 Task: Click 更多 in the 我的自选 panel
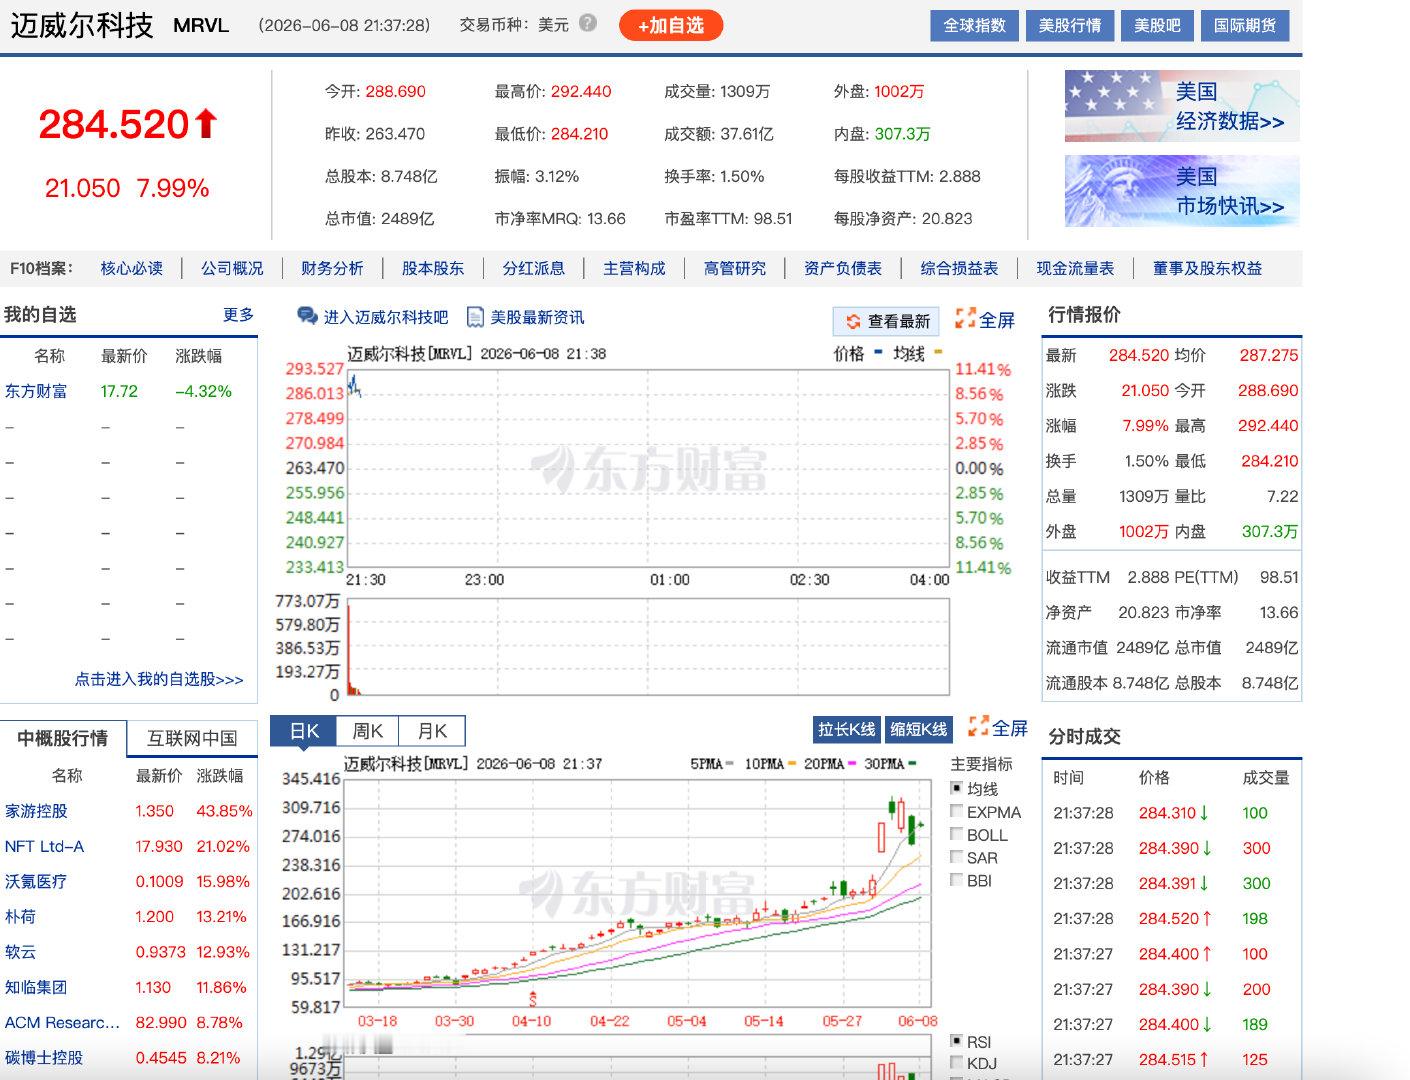click(238, 314)
